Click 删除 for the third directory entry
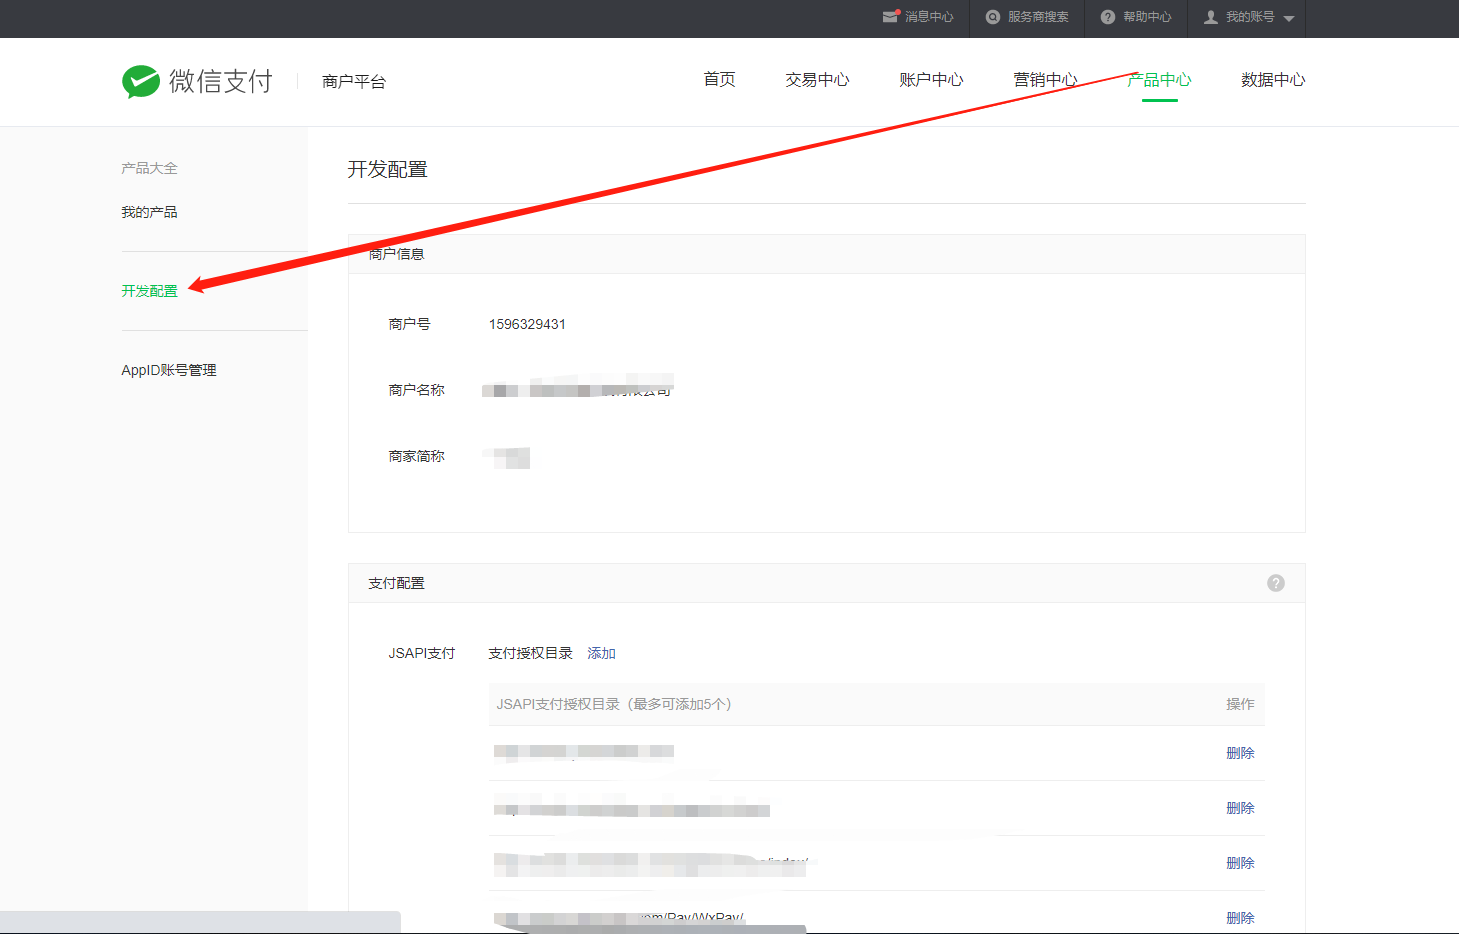 click(1240, 863)
